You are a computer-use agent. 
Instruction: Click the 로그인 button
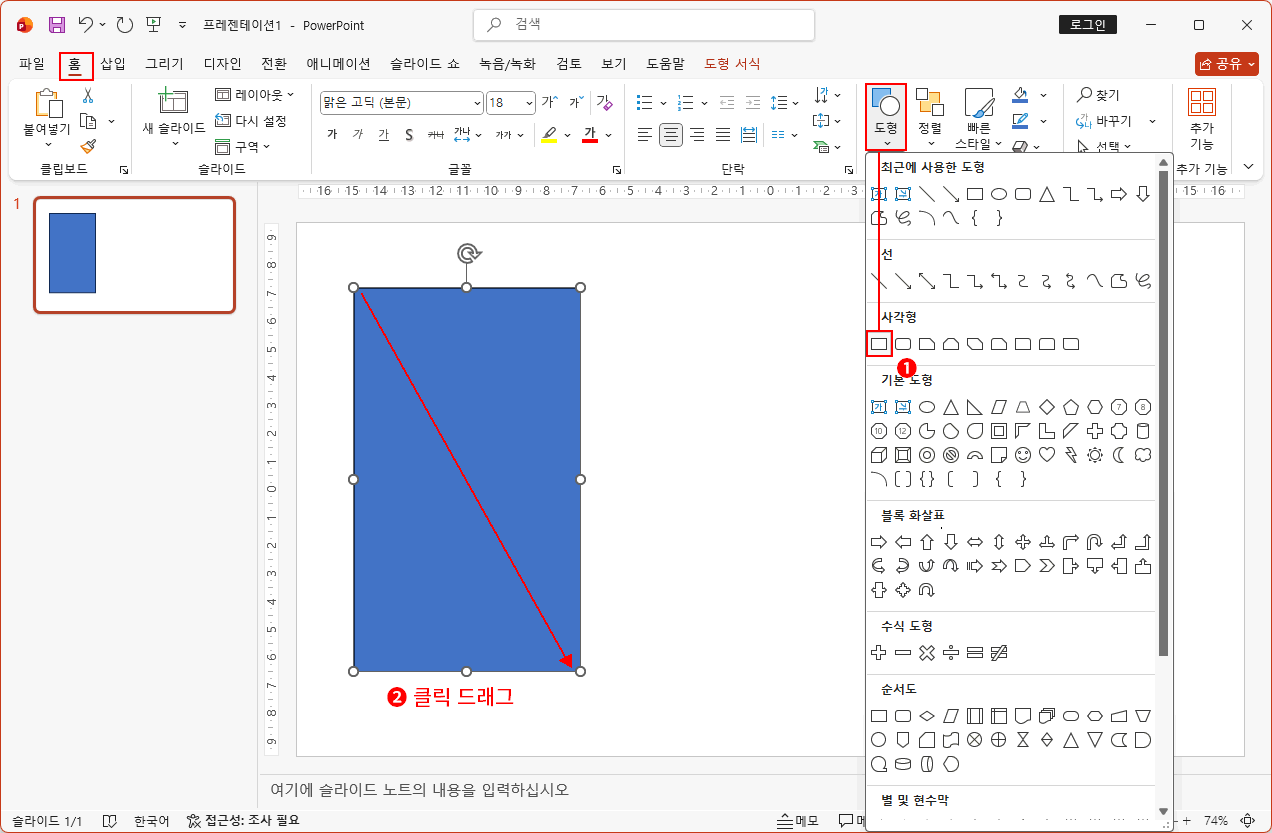[1087, 24]
